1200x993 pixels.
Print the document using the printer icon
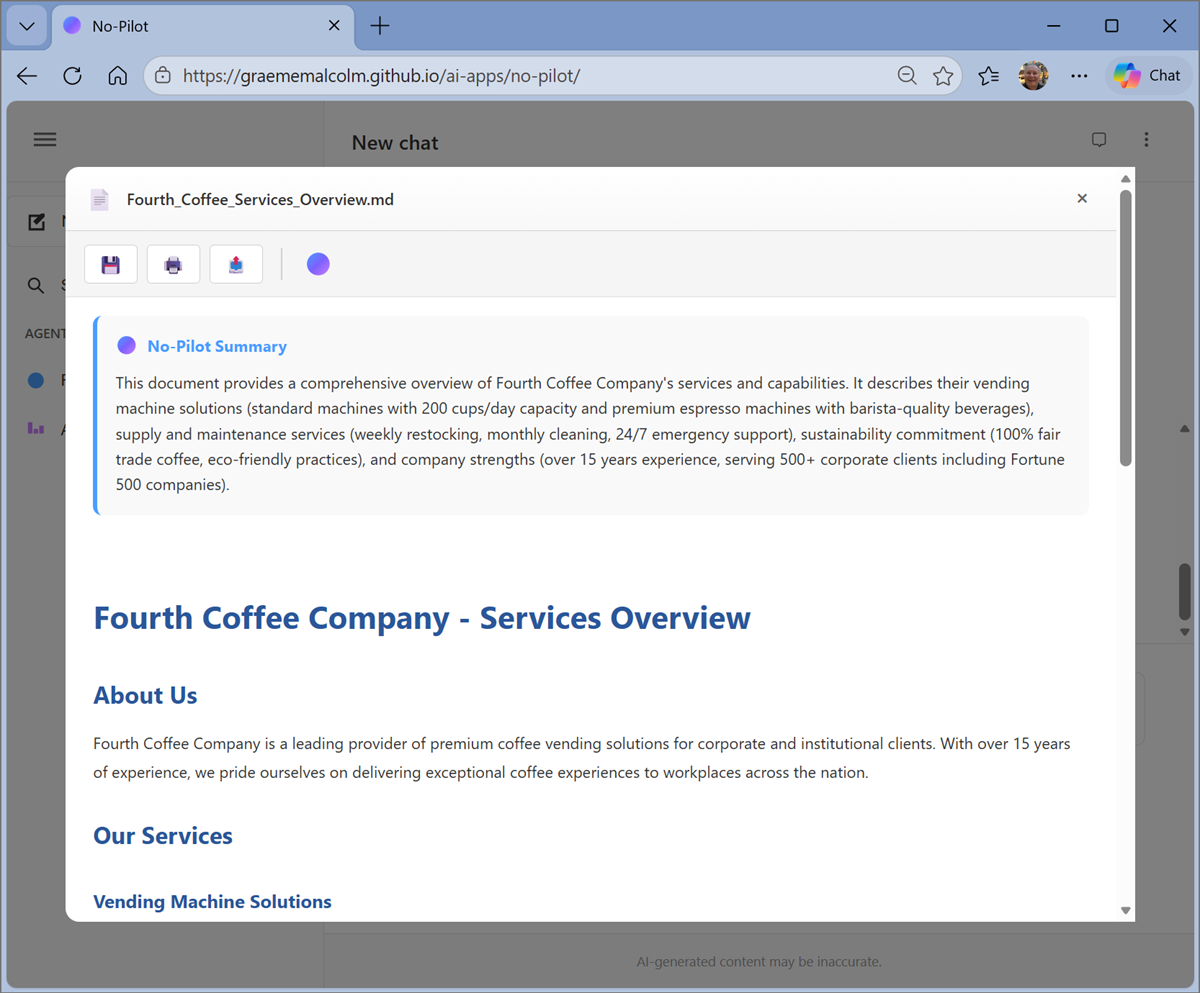(x=173, y=264)
